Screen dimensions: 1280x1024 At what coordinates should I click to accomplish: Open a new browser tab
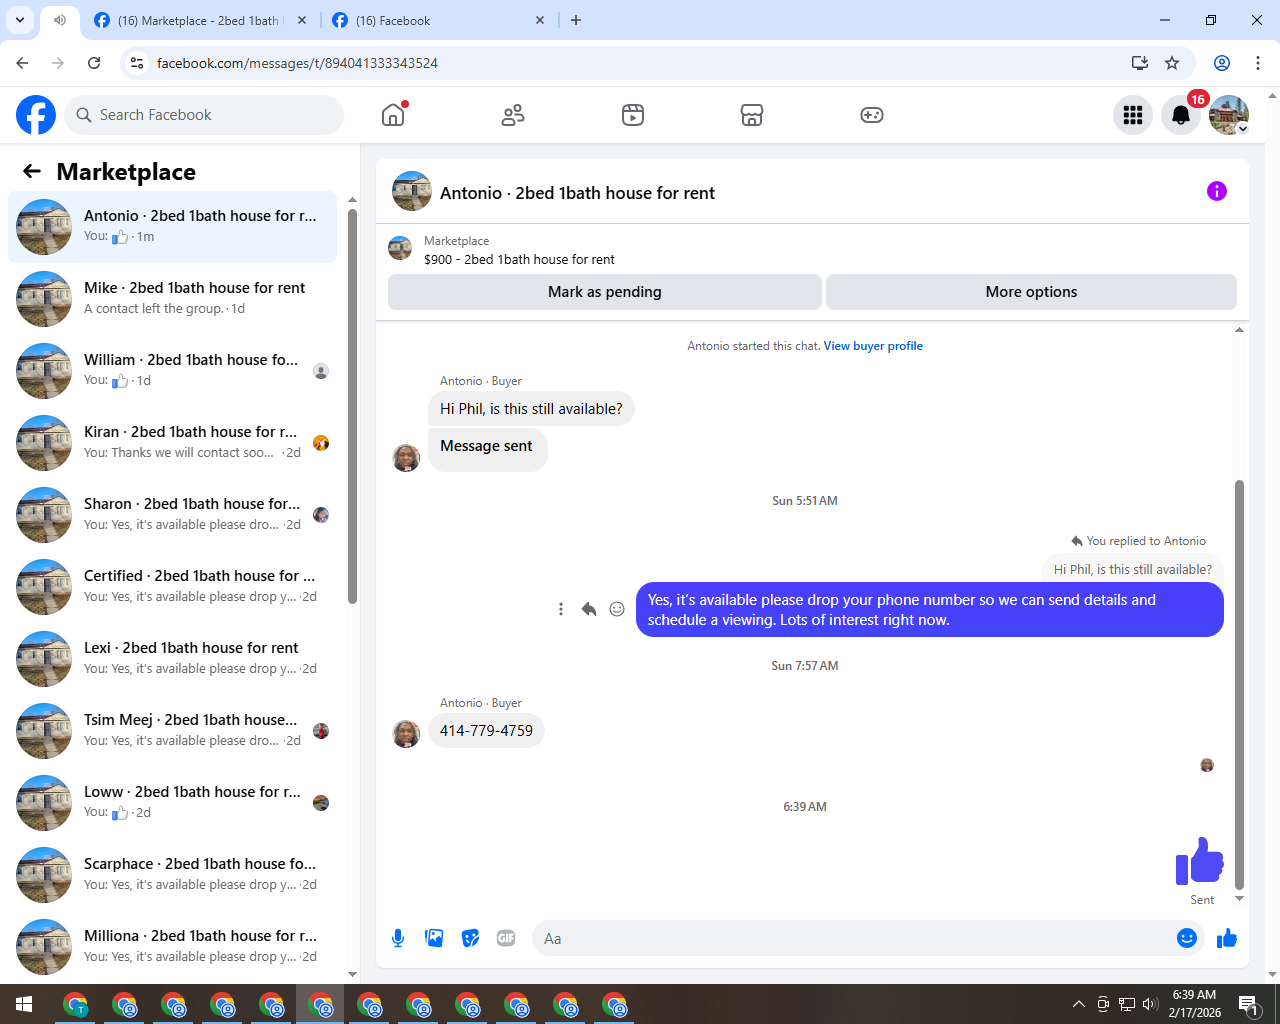point(576,20)
